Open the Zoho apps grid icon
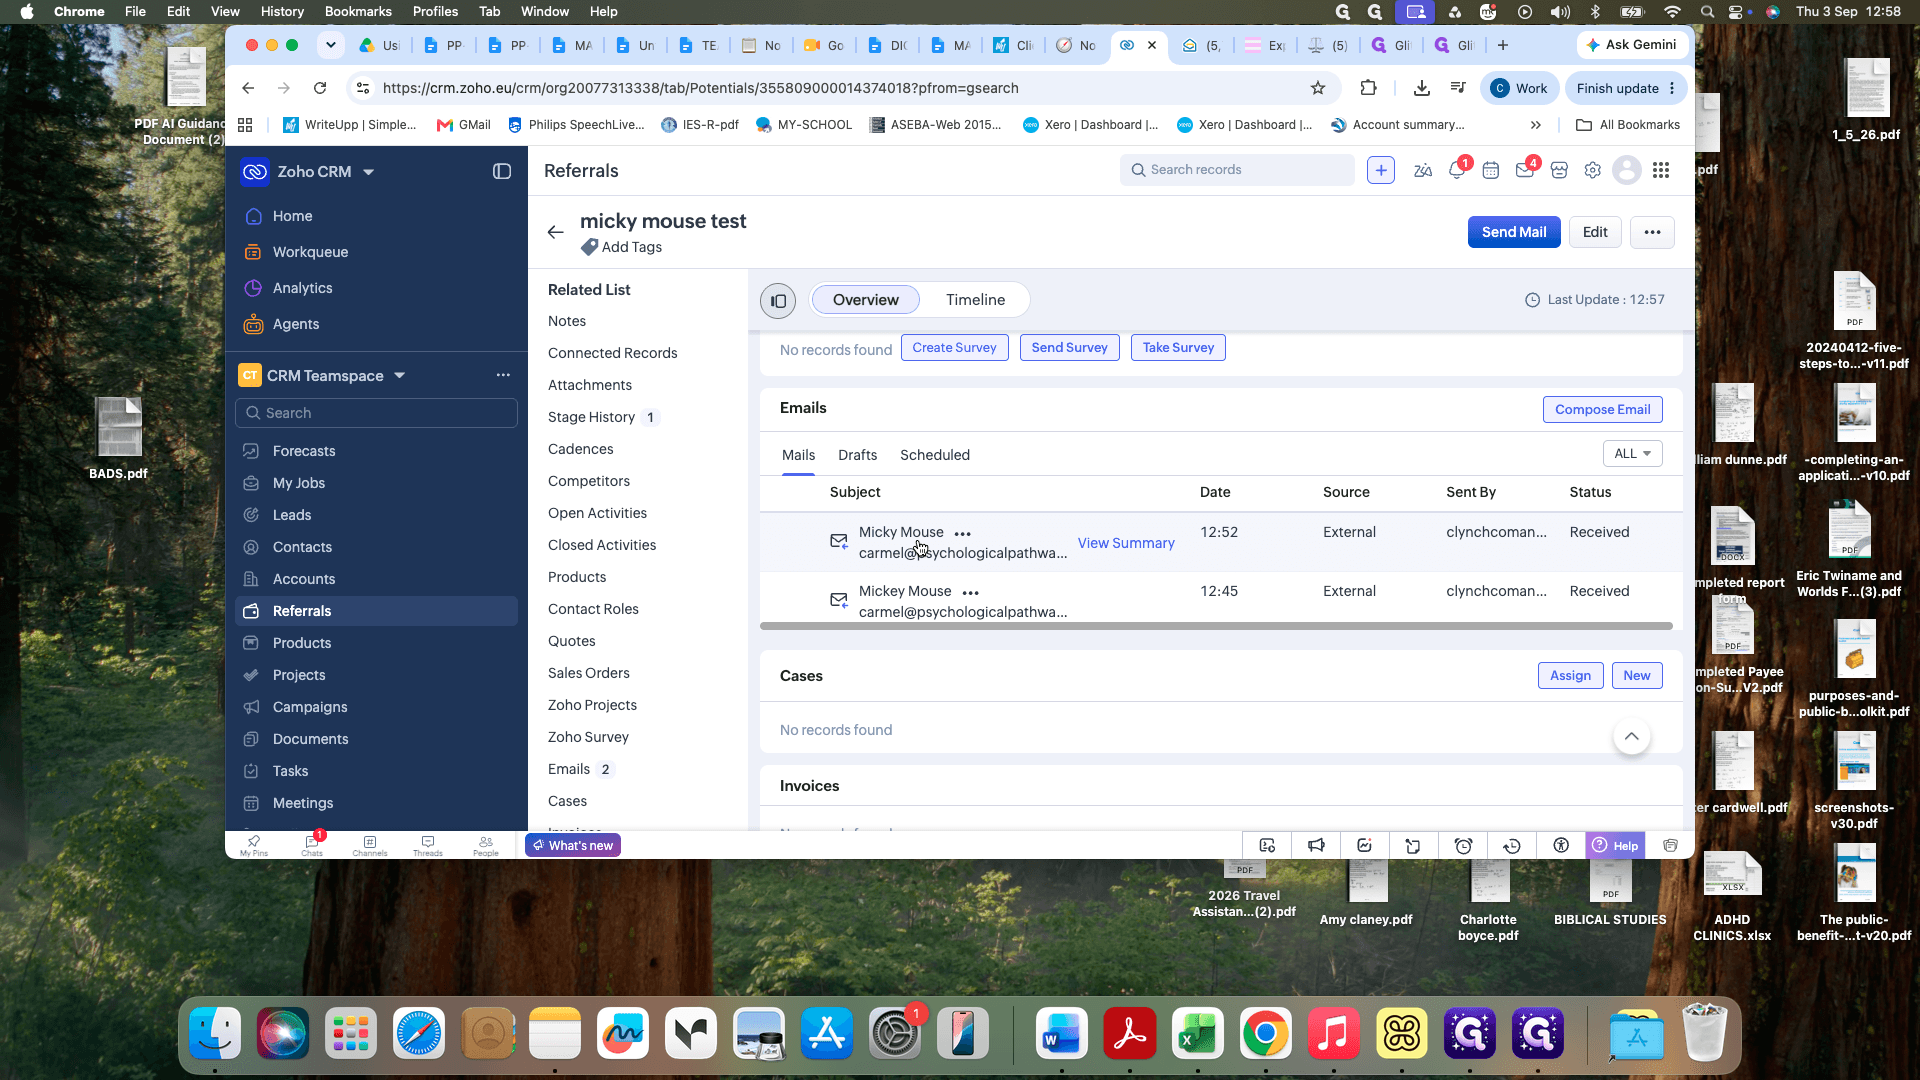1920x1080 pixels. tap(1661, 171)
